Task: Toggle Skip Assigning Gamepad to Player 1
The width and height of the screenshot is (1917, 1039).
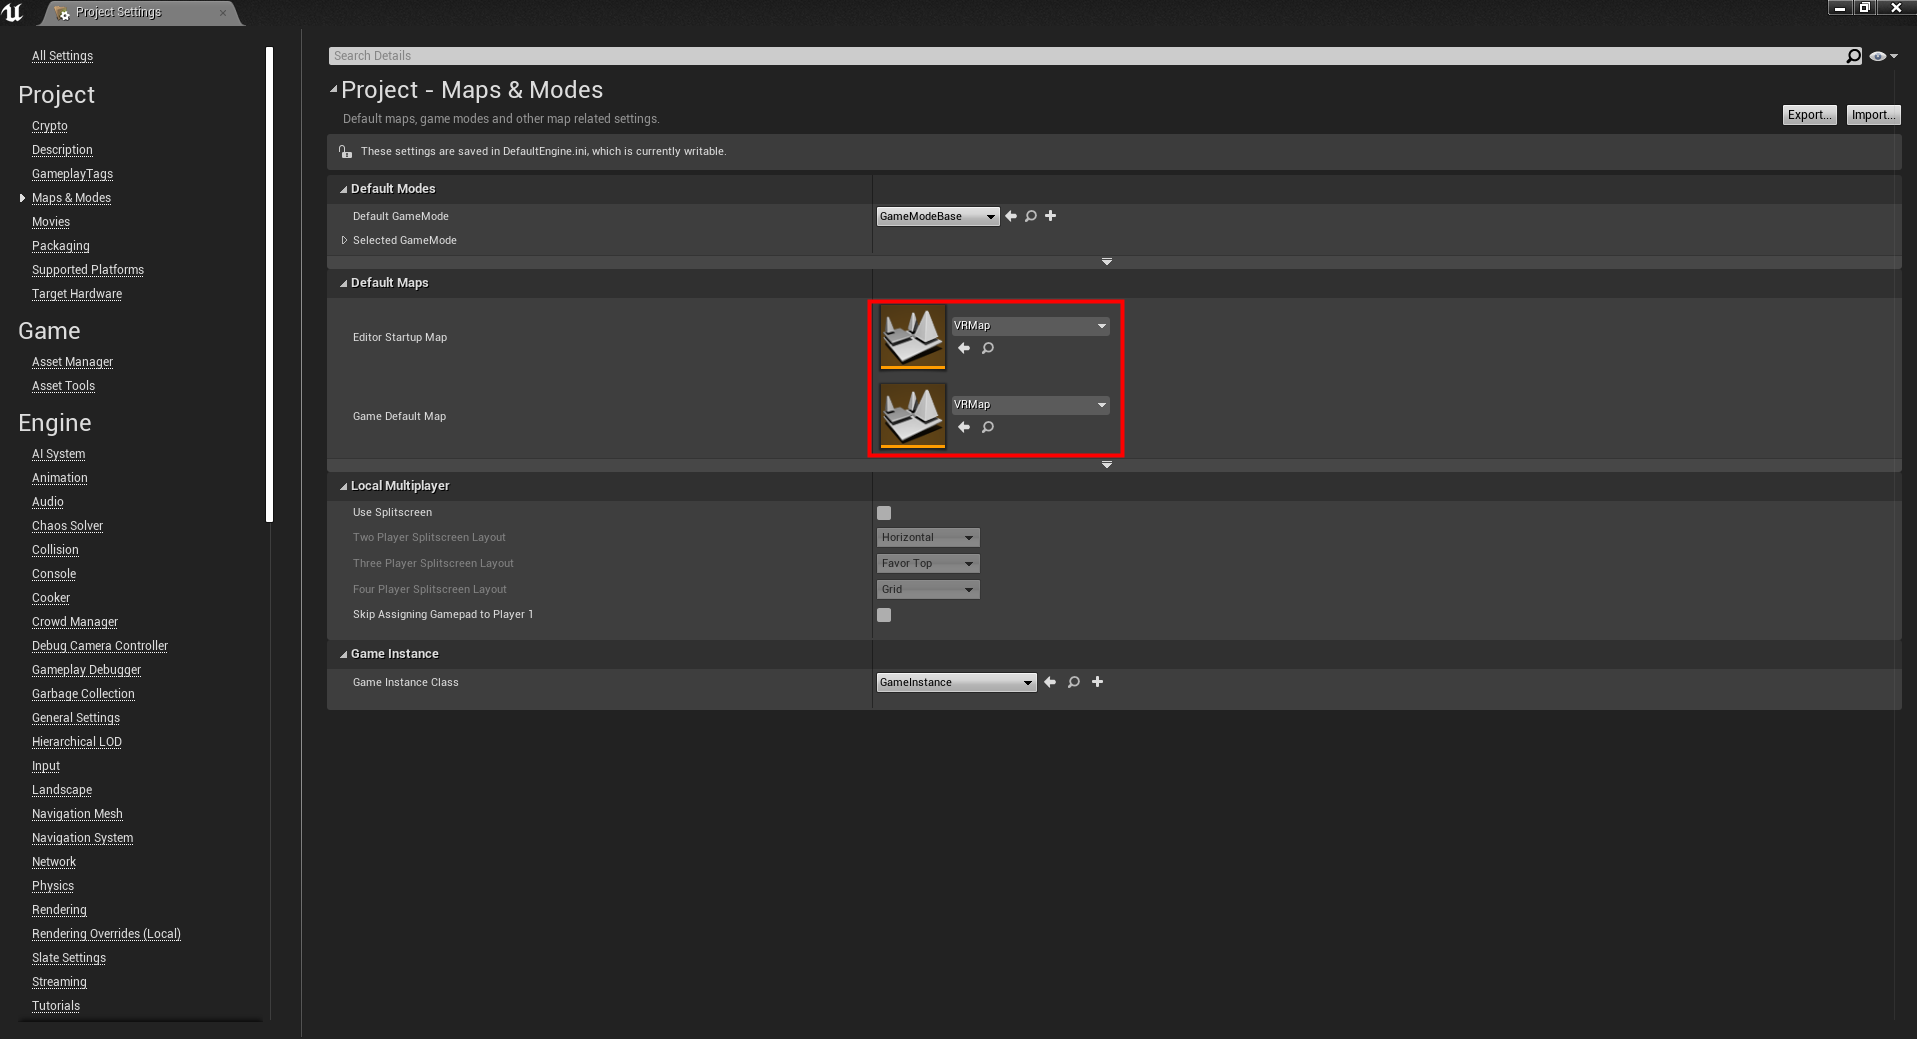Action: pyautogui.click(x=884, y=615)
